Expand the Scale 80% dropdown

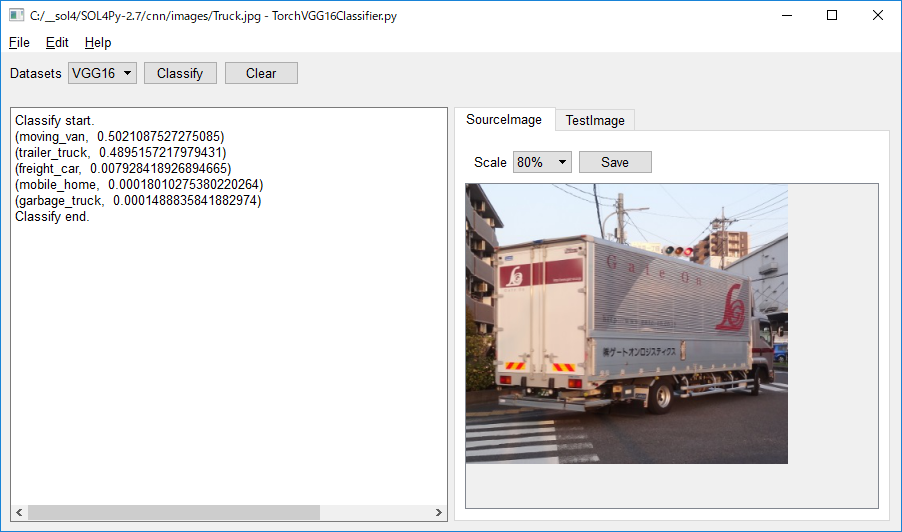pos(542,162)
